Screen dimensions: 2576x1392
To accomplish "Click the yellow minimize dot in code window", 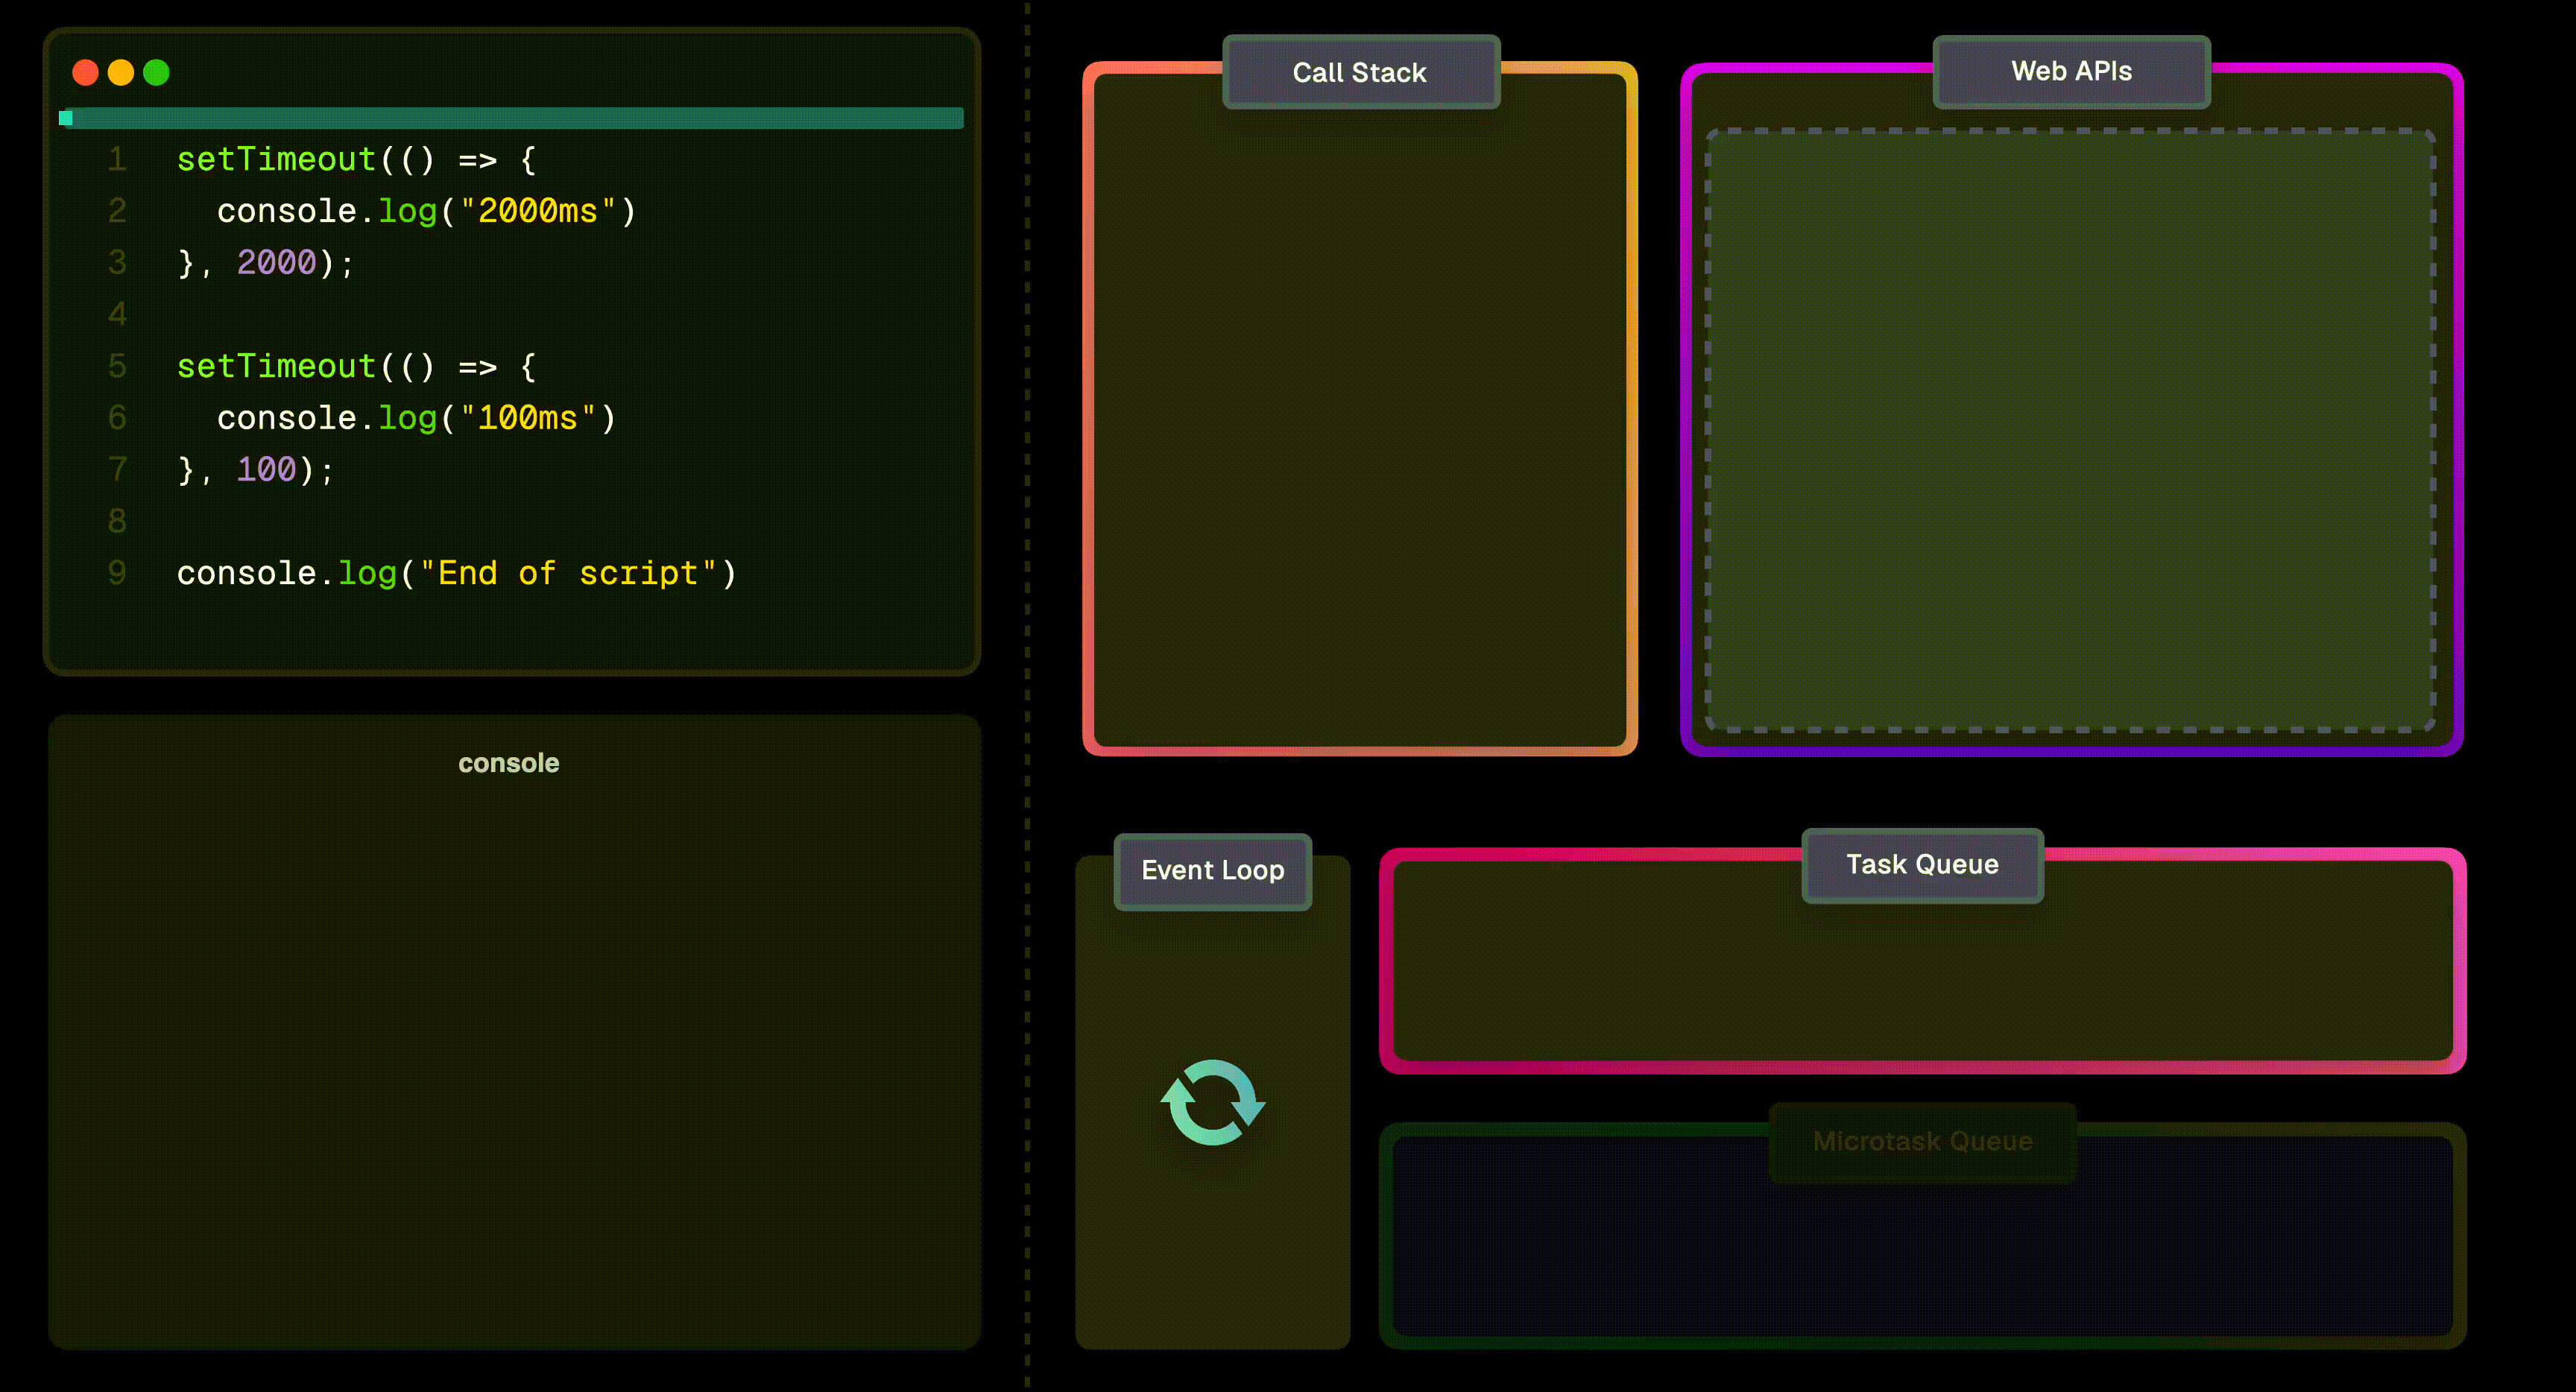I will [x=121, y=72].
